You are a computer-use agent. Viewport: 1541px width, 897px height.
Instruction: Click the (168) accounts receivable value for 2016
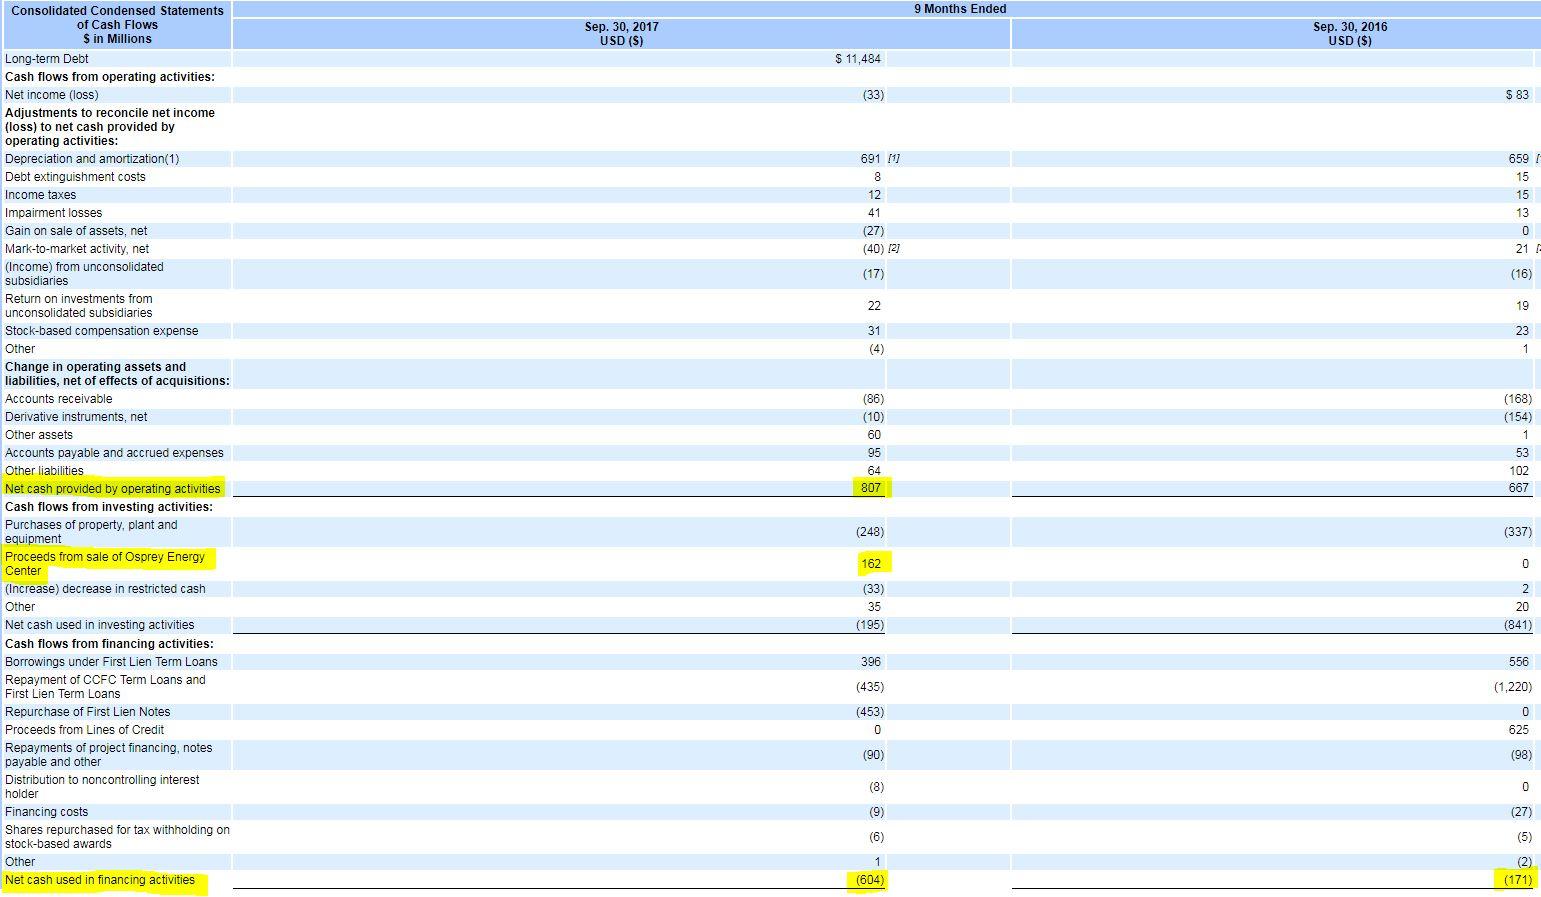(x=1518, y=399)
